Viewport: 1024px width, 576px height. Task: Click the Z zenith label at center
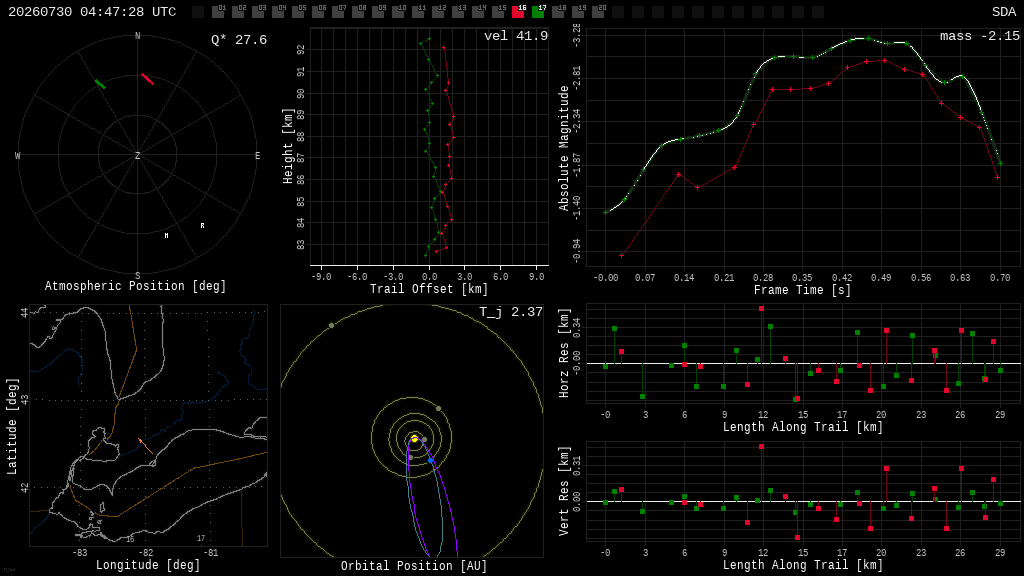click(138, 155)
